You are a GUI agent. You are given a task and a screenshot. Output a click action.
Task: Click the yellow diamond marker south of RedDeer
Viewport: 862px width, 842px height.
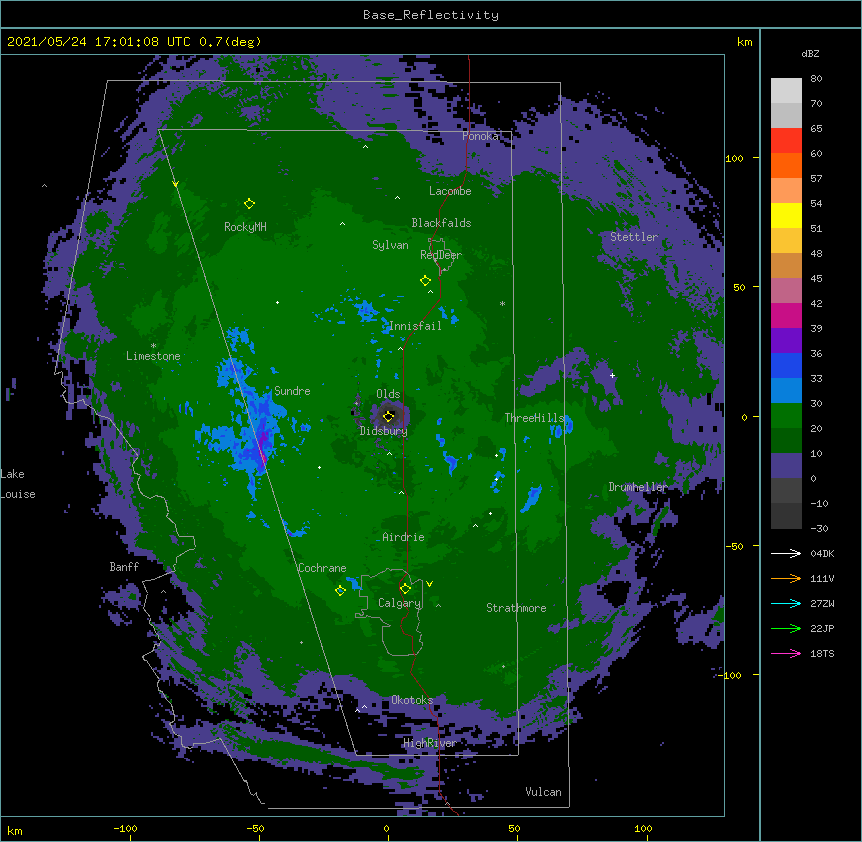tap(425, 281)
